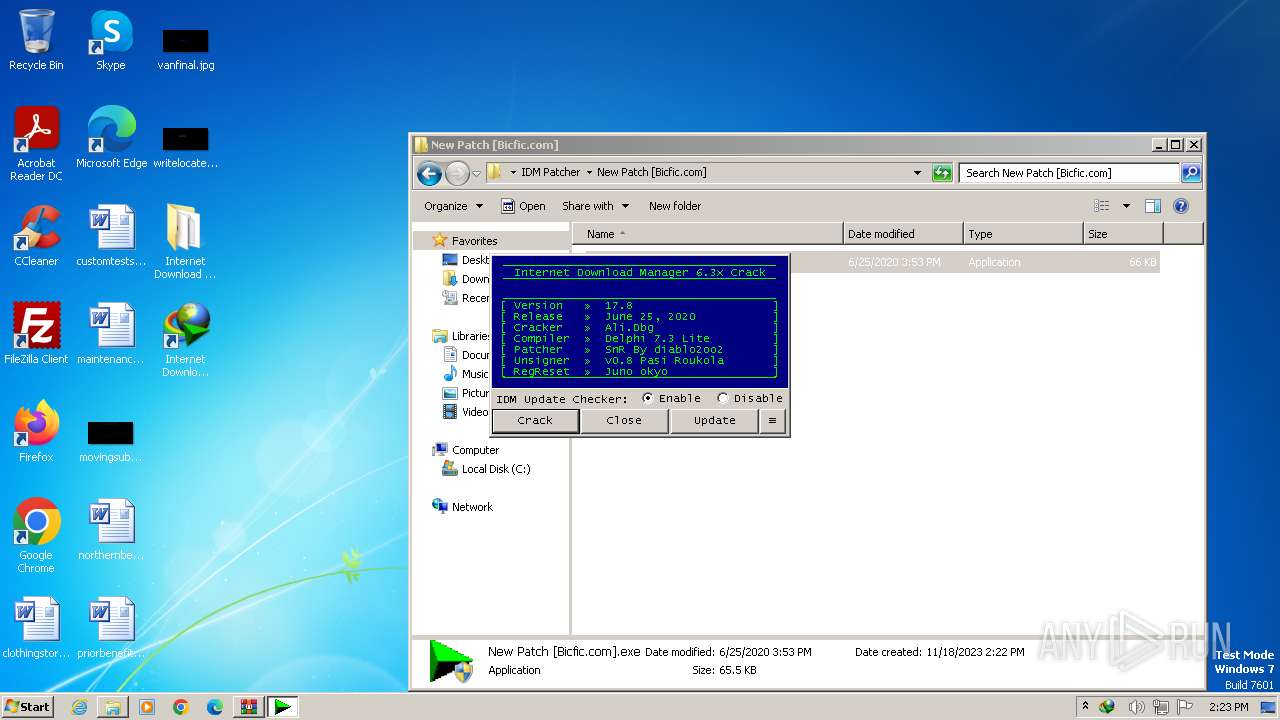Click Windows Explorer taskbar button
The image size is (1280, 720).
click(113, 707)
